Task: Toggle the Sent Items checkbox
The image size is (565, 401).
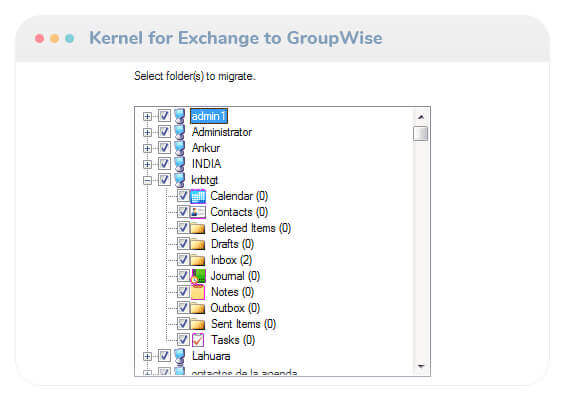Action: tap(183, 324)
